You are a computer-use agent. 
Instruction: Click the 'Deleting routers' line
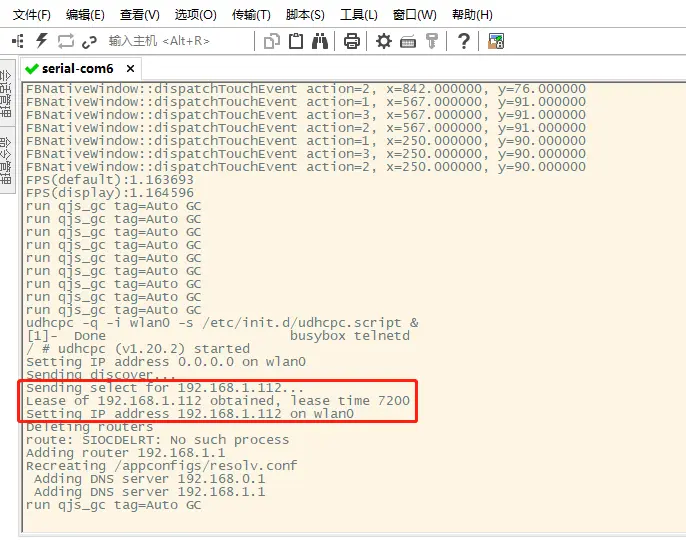tap(89, 427)
